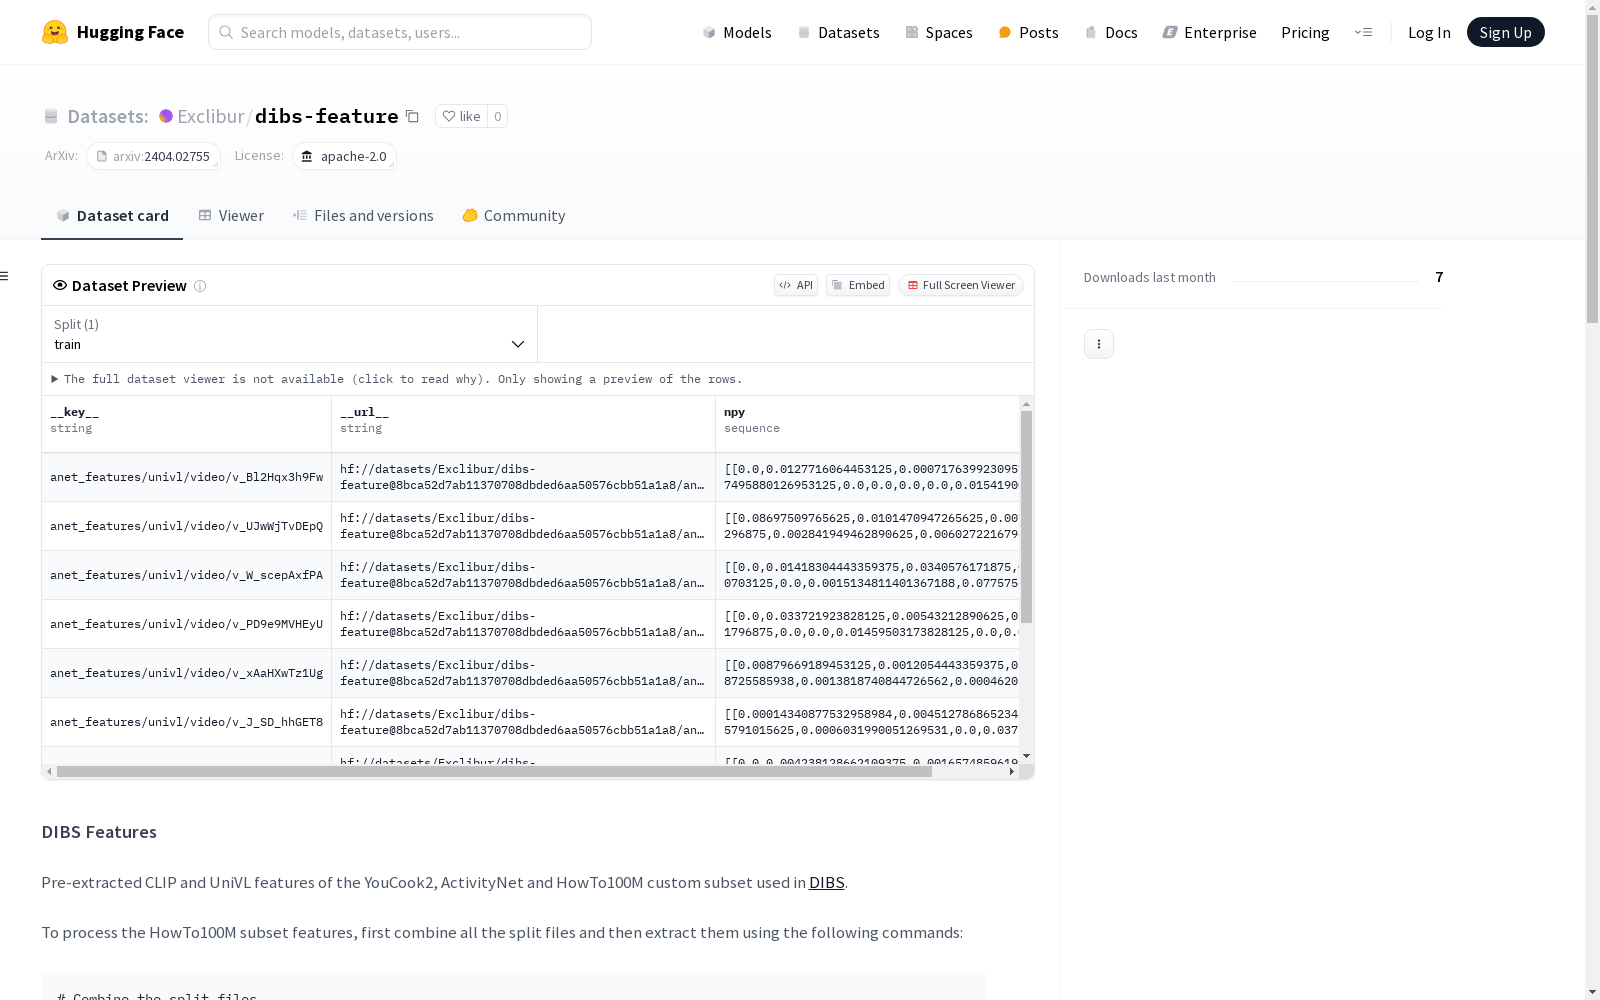Open the Pricing page

pyautogui.click(x=1305, y=32)
